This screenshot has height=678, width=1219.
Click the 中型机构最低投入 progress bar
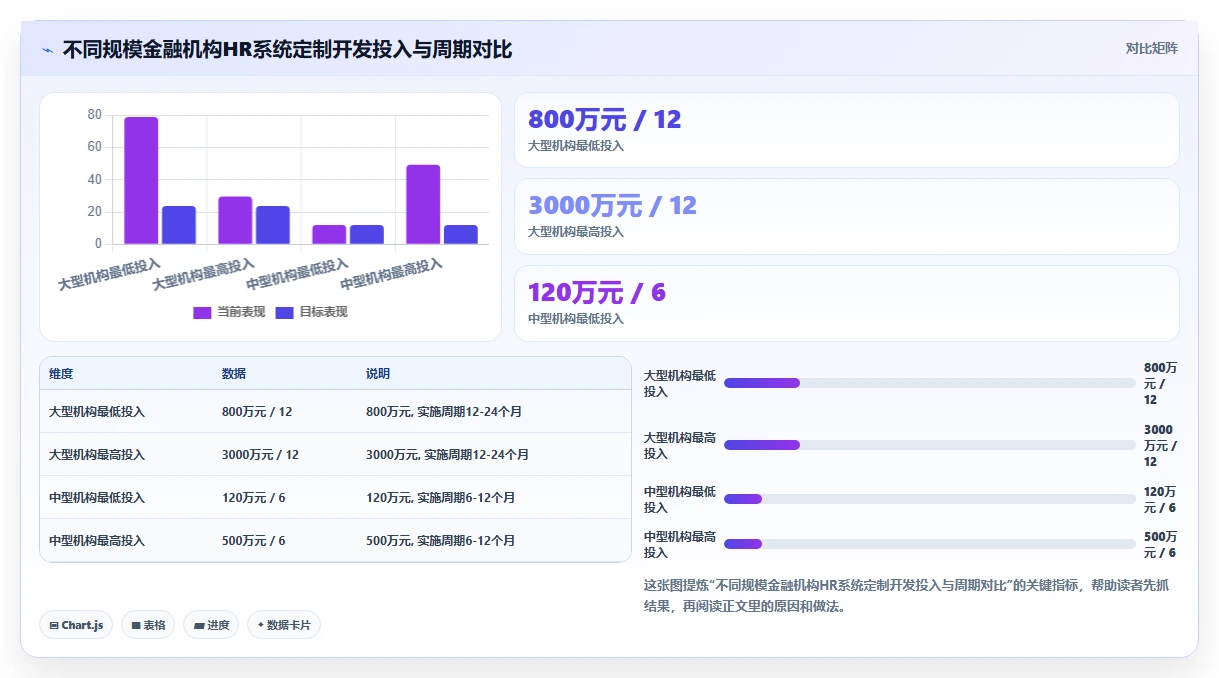click(929, 499)
